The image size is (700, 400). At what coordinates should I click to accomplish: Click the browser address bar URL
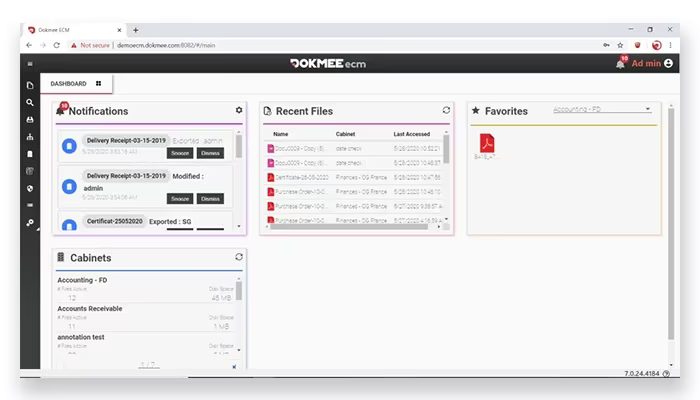tap(166, 45)
